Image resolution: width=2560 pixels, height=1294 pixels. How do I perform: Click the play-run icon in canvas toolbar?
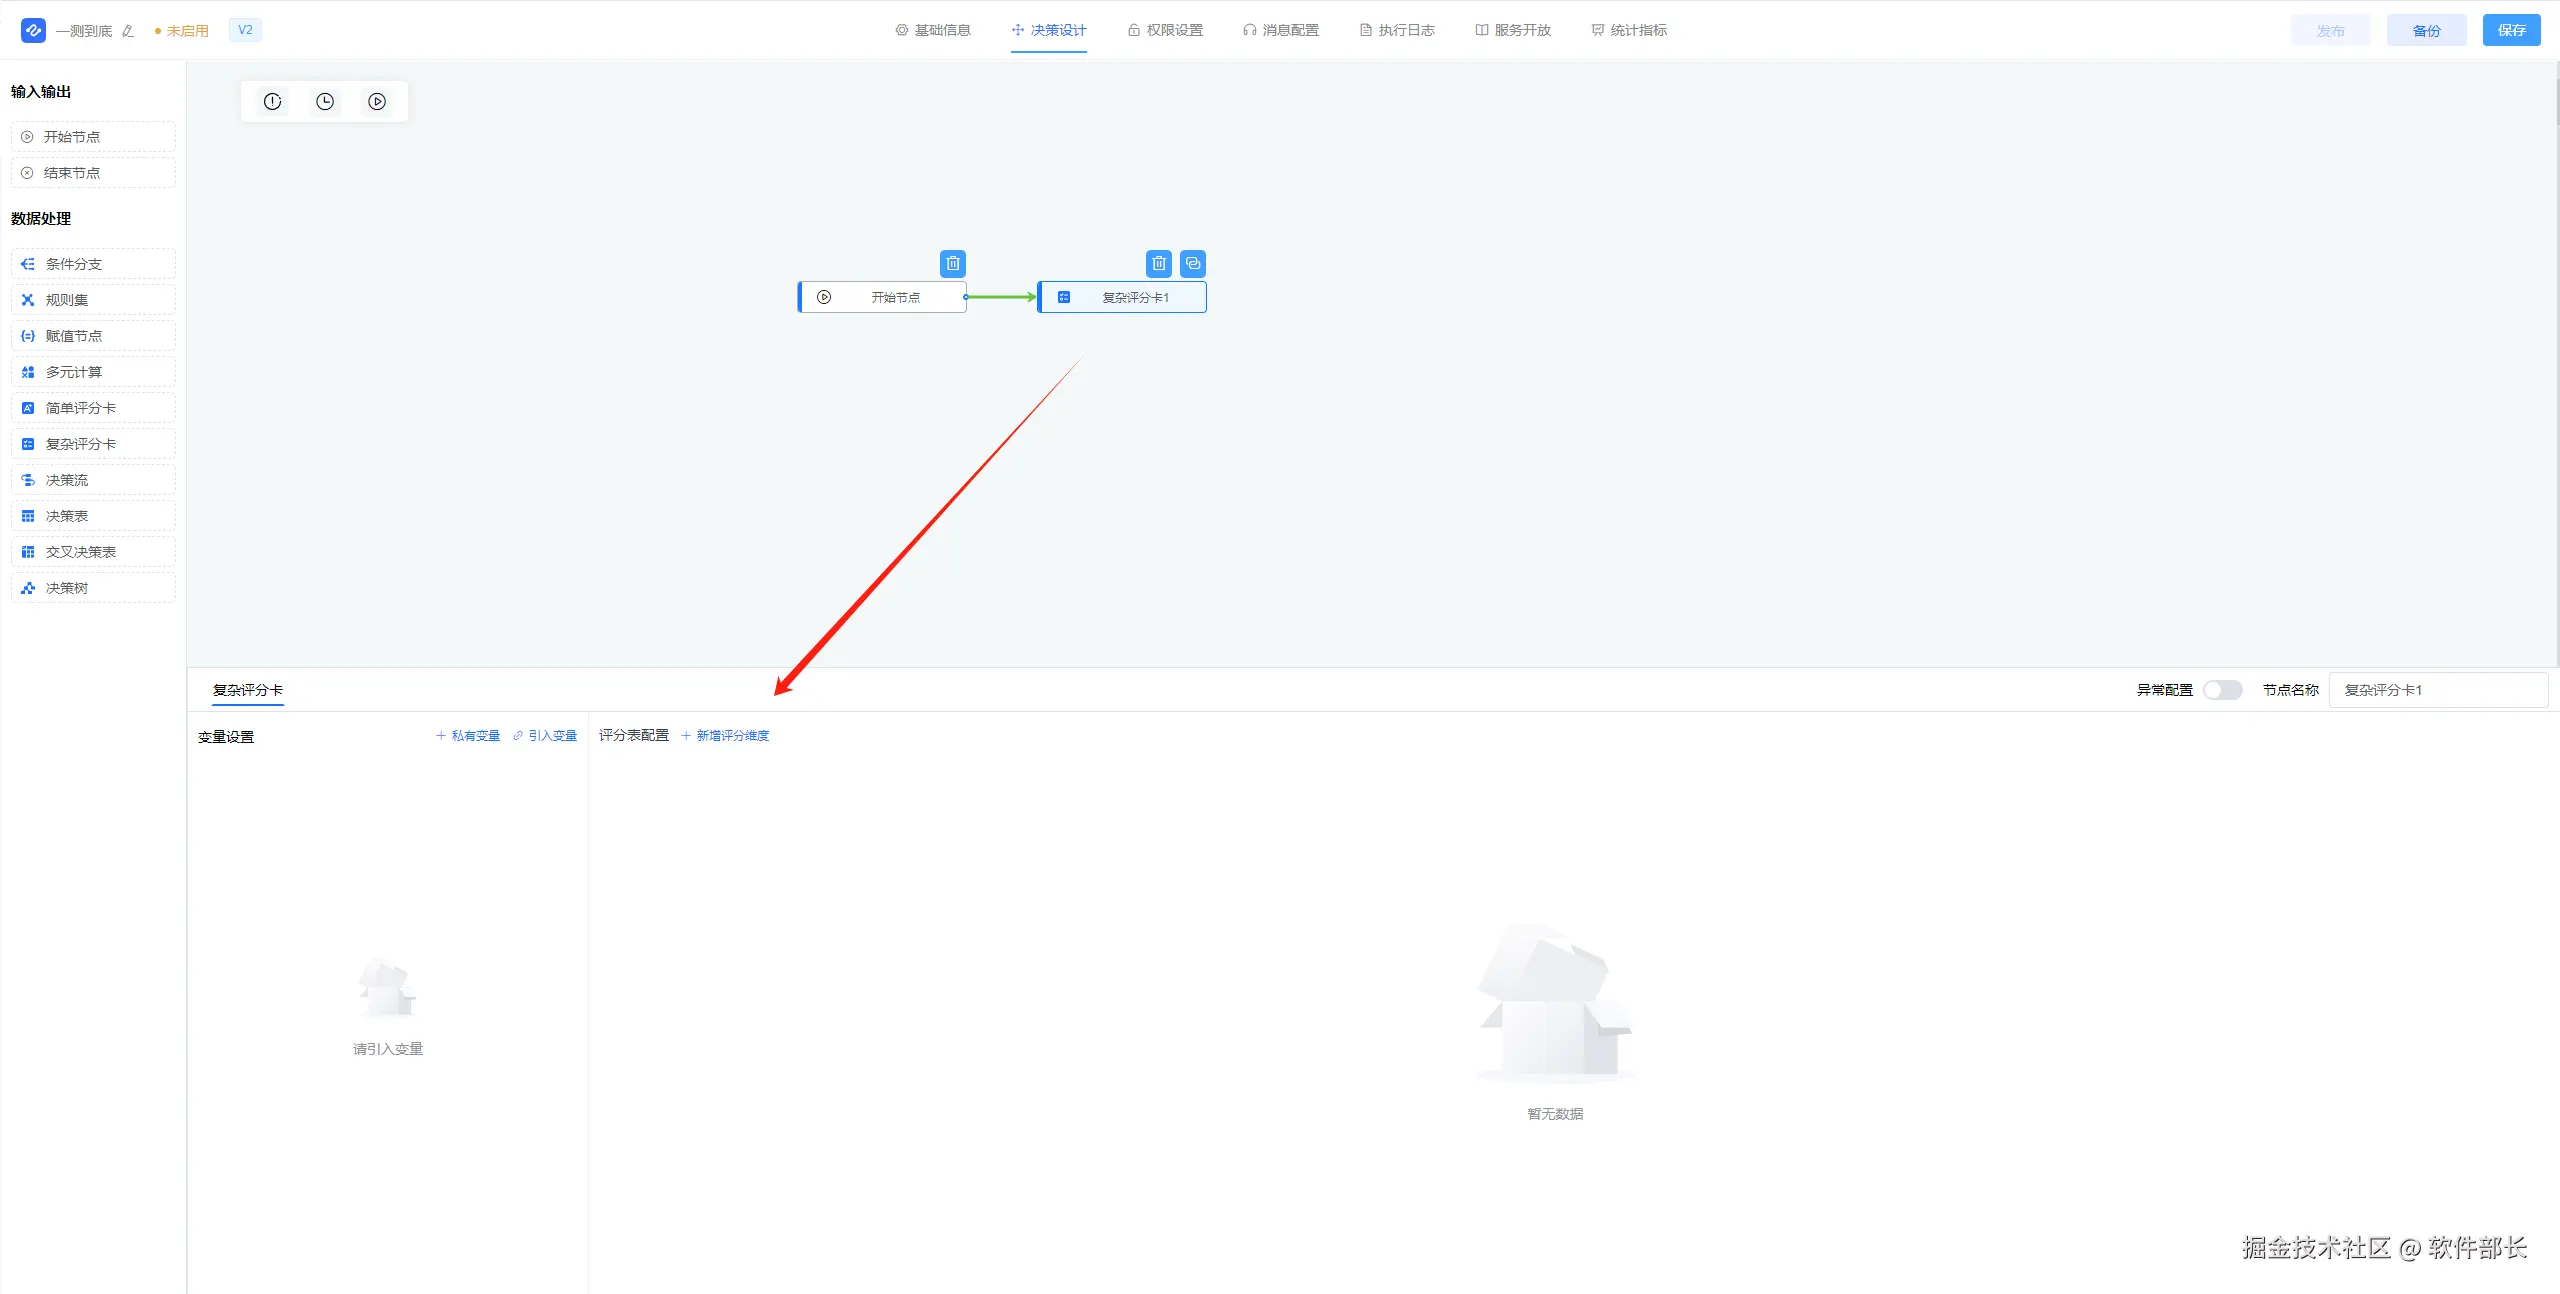(x=377, y=101)
